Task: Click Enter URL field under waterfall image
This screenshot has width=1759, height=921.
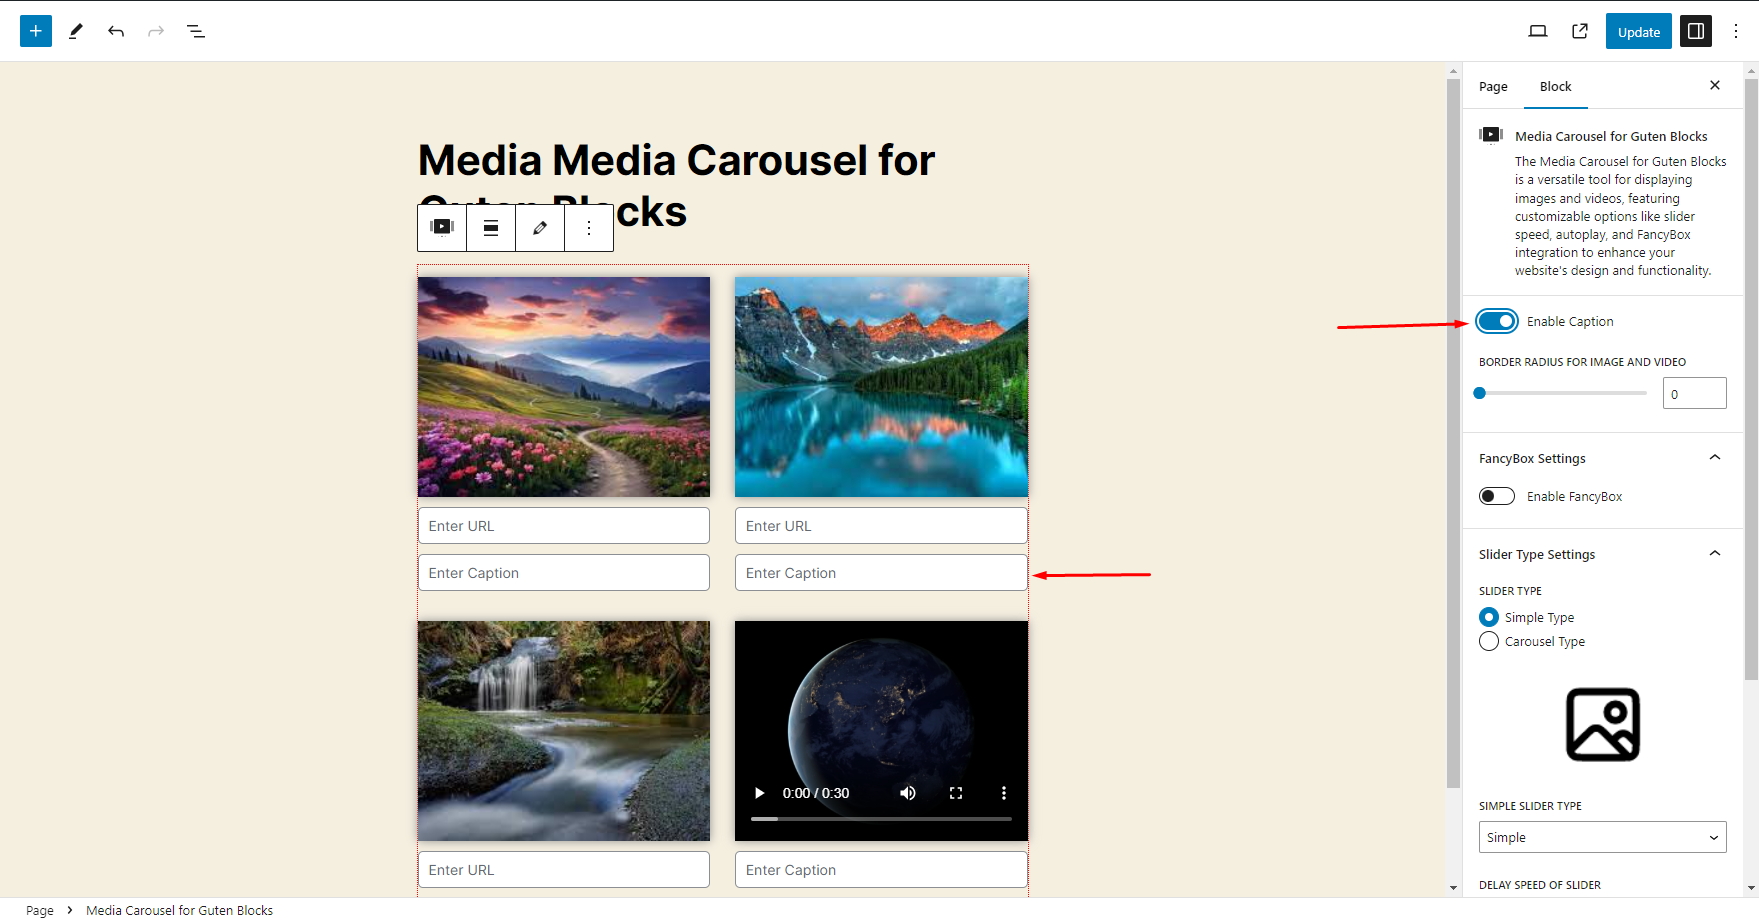Action: 564,870
